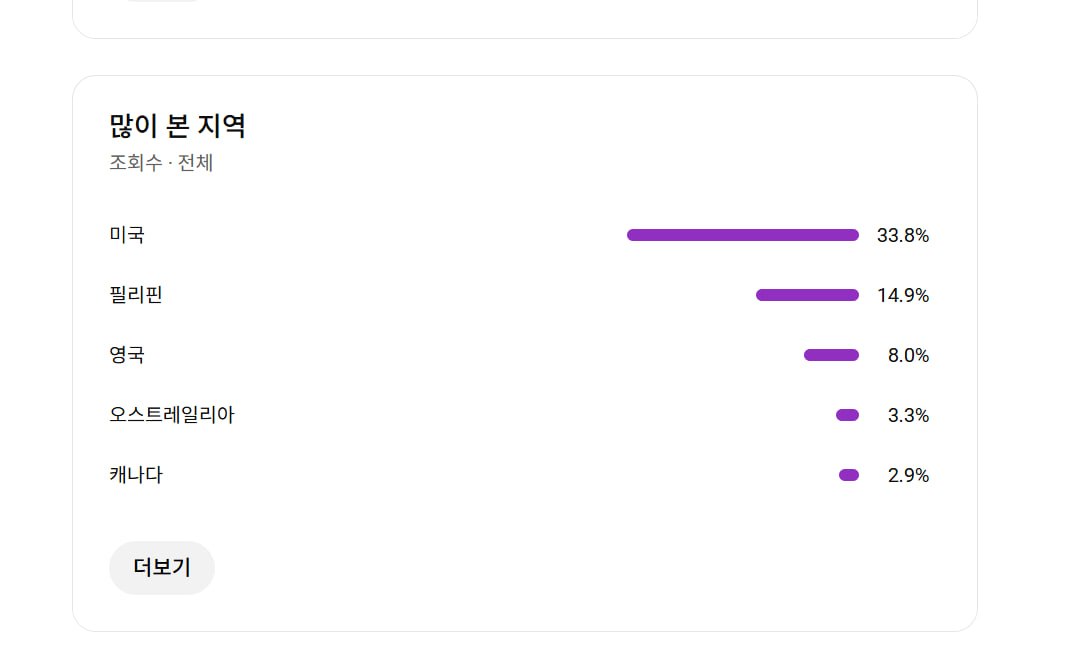Screen dimensions: 1071x658
Task: Click the 2.9% value
Action: pyautogui.click(x=908, y=476)
